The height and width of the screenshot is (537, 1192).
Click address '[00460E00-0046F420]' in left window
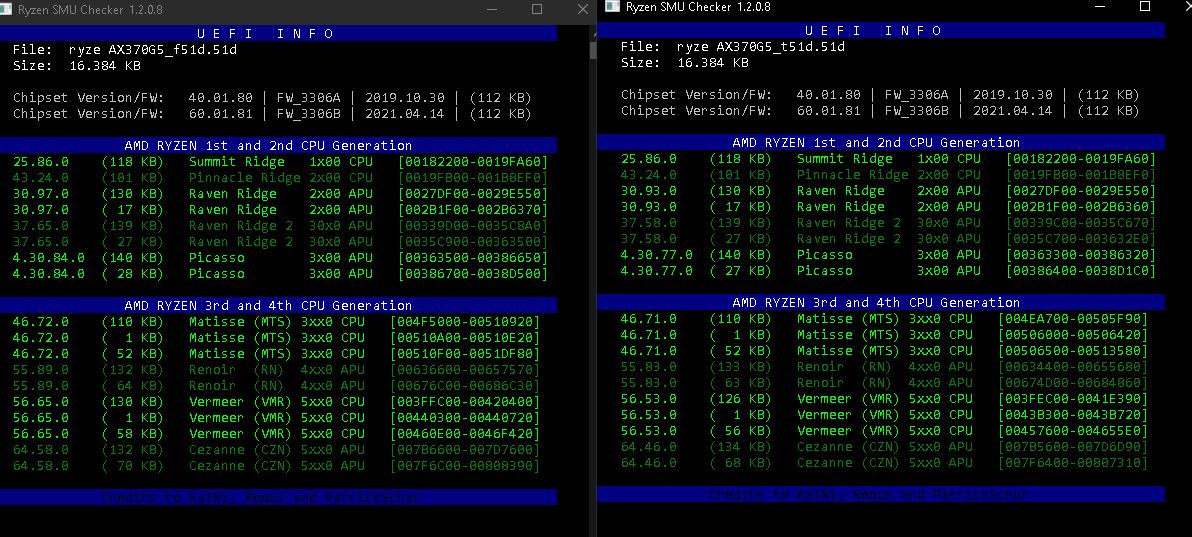tap(464, 434)
